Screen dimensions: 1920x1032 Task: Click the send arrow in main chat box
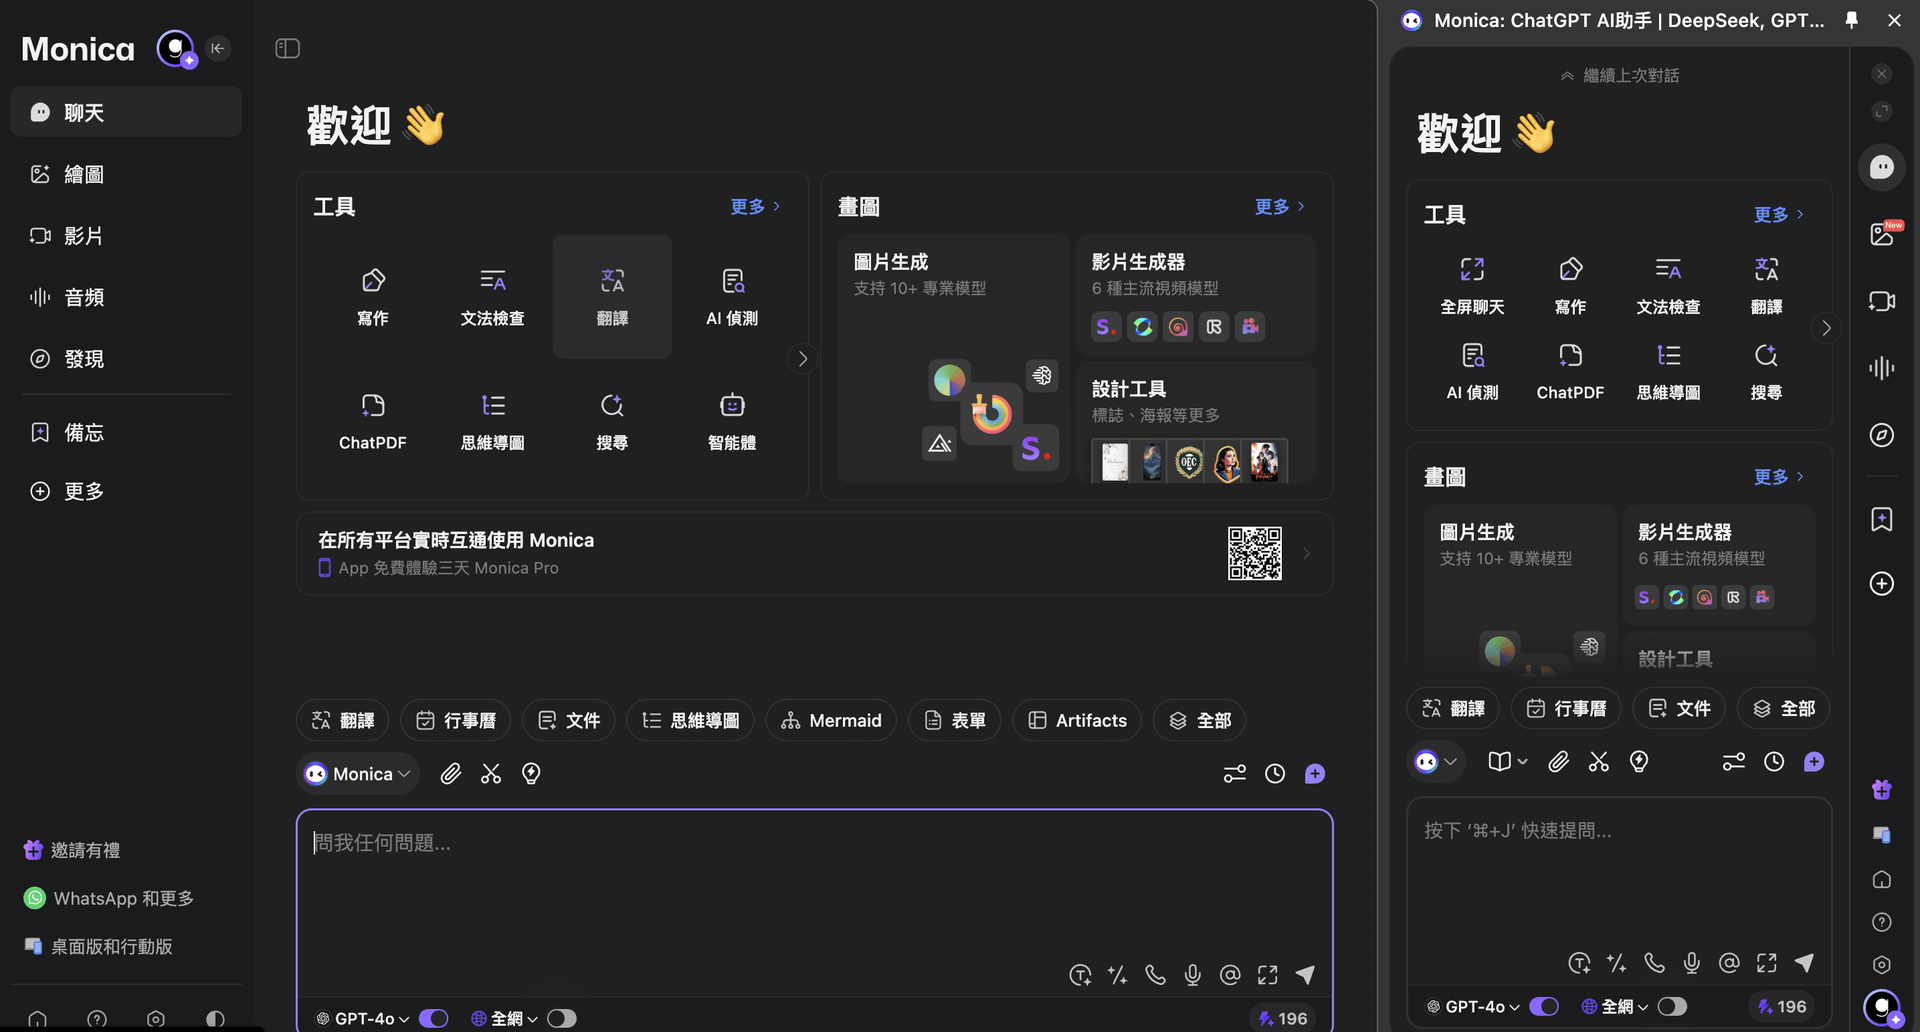pos(1305,975)
